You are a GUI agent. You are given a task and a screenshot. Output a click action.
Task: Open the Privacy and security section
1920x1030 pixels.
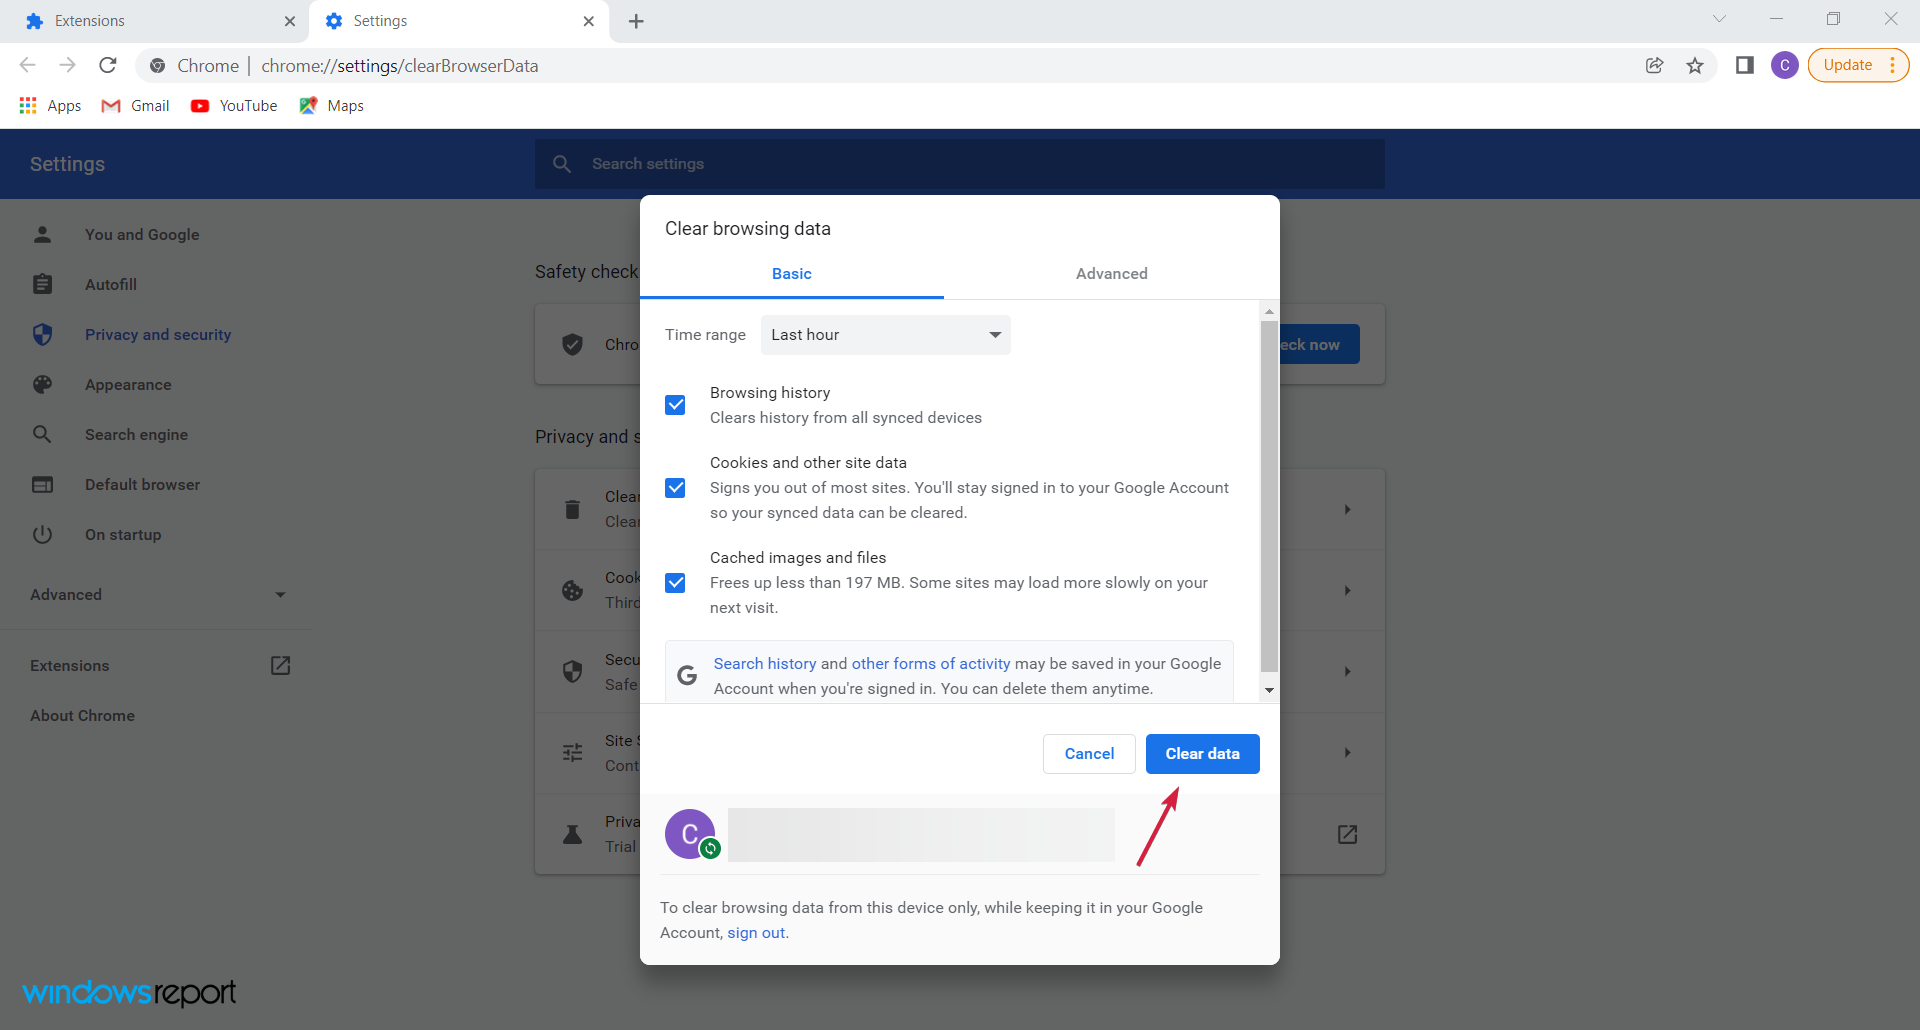tap(43, 334)
